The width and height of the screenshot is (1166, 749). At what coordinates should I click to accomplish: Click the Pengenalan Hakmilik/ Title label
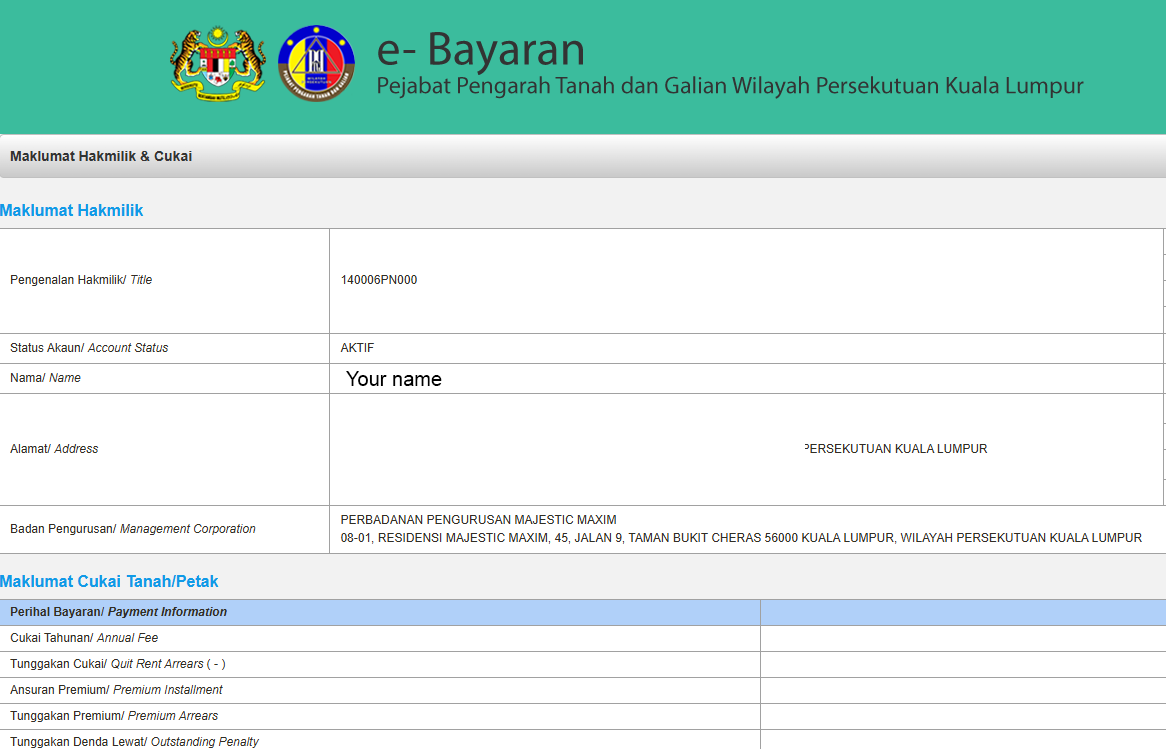tap(81, 280)
